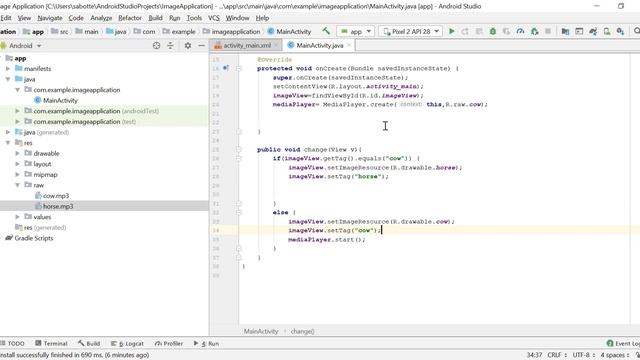640x360 pixels.
Task: Open the Profile app gauge icon
Action: tap(520, 31)
